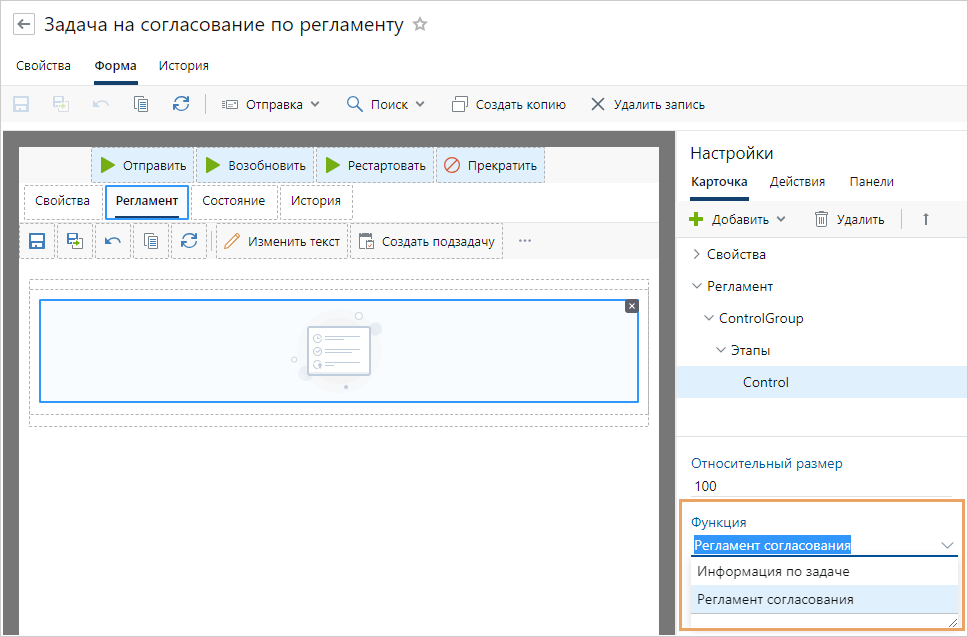Mark the record as favorite with the star
The image size is (968, 637).
pos(420,25)
